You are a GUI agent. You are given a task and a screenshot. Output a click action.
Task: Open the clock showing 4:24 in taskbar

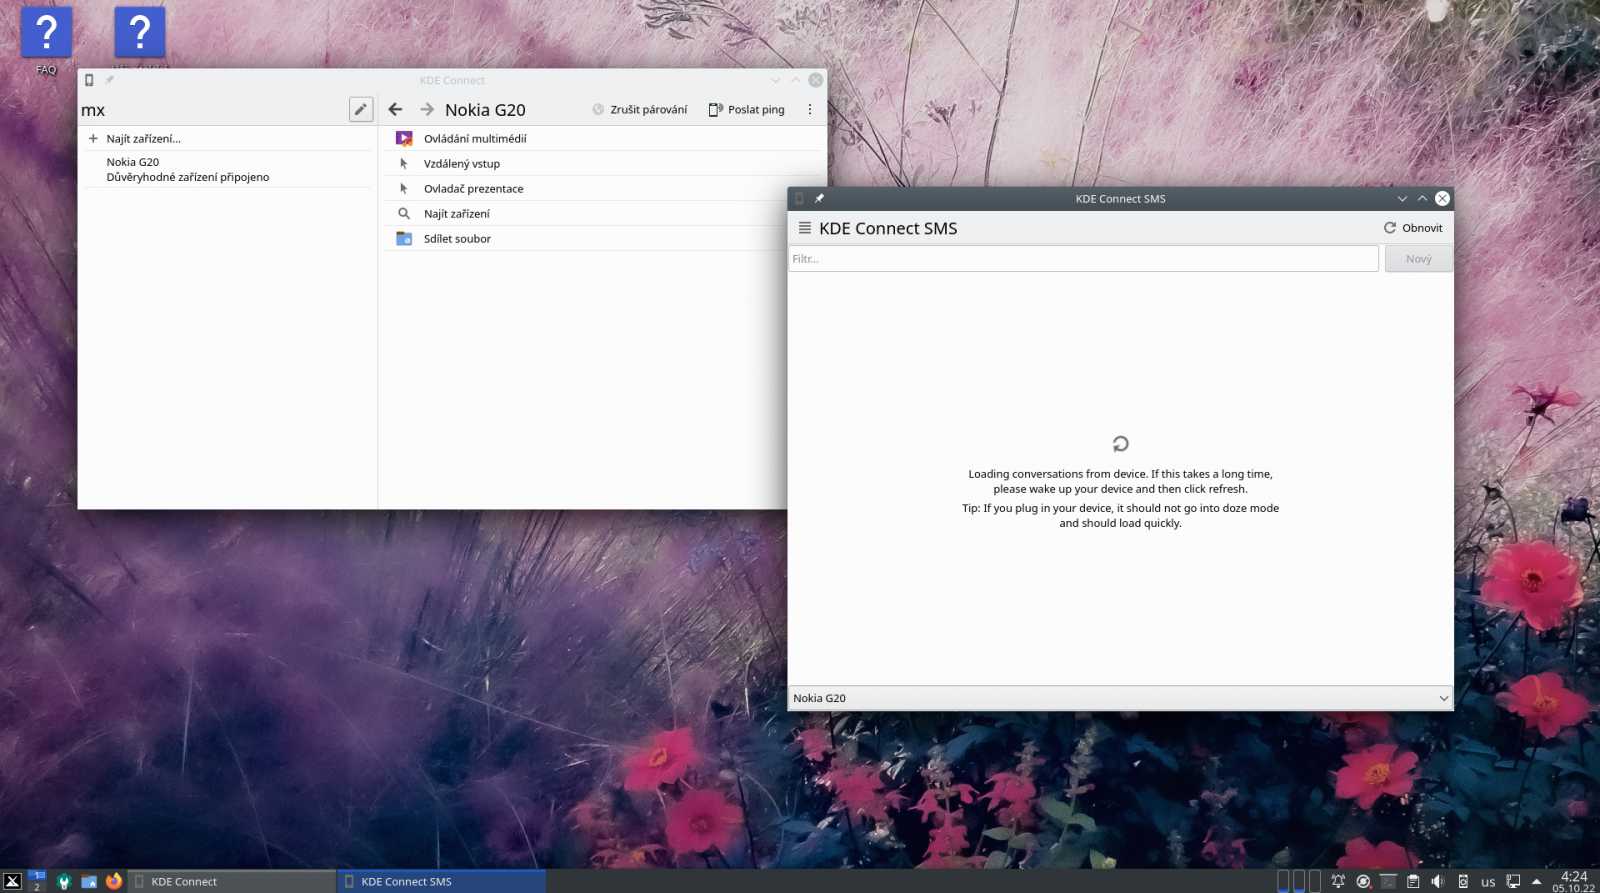[x=1574, y=881]
